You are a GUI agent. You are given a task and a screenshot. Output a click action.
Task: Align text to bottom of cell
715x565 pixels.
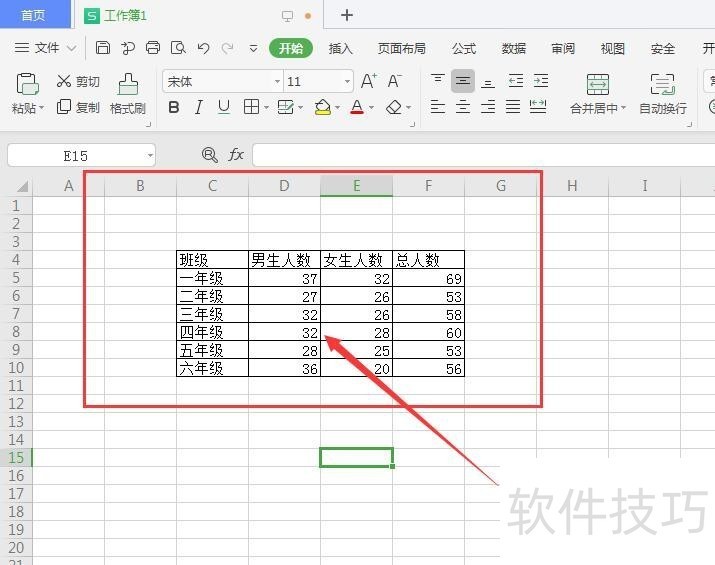point(488,82)
